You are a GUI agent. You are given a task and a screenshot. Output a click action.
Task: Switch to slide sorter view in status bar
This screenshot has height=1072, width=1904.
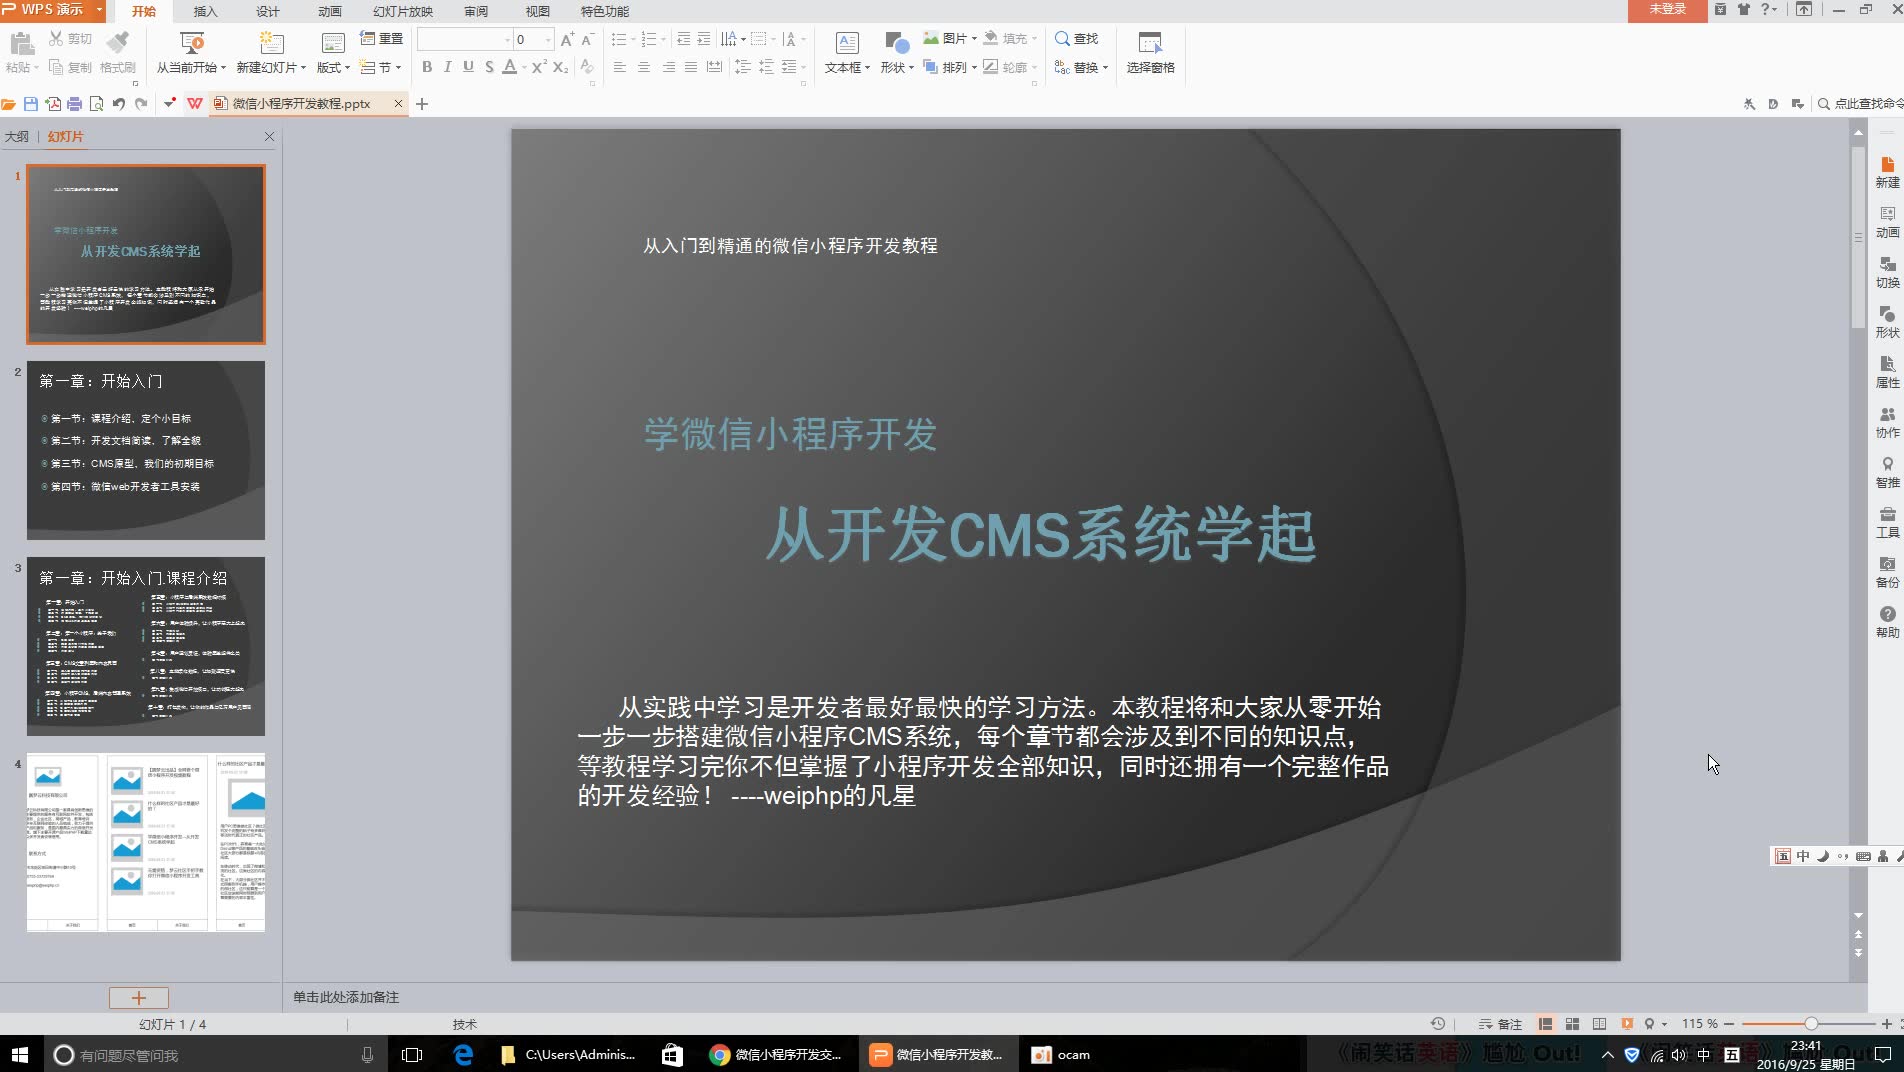coord(1572,1024)
